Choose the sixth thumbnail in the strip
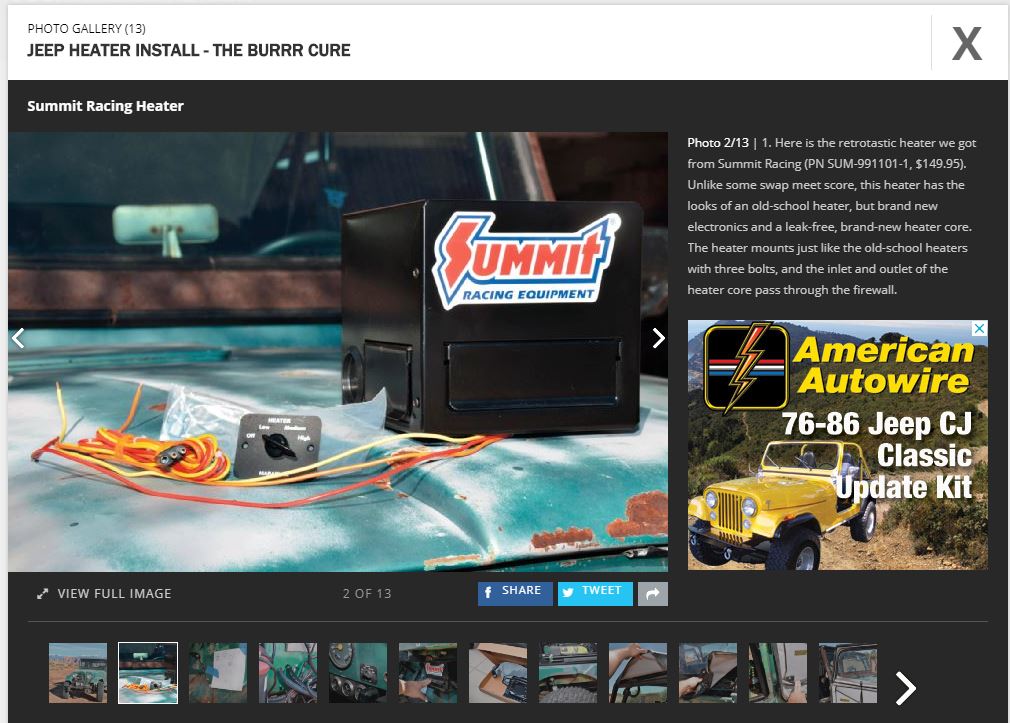 click(428, 672)
